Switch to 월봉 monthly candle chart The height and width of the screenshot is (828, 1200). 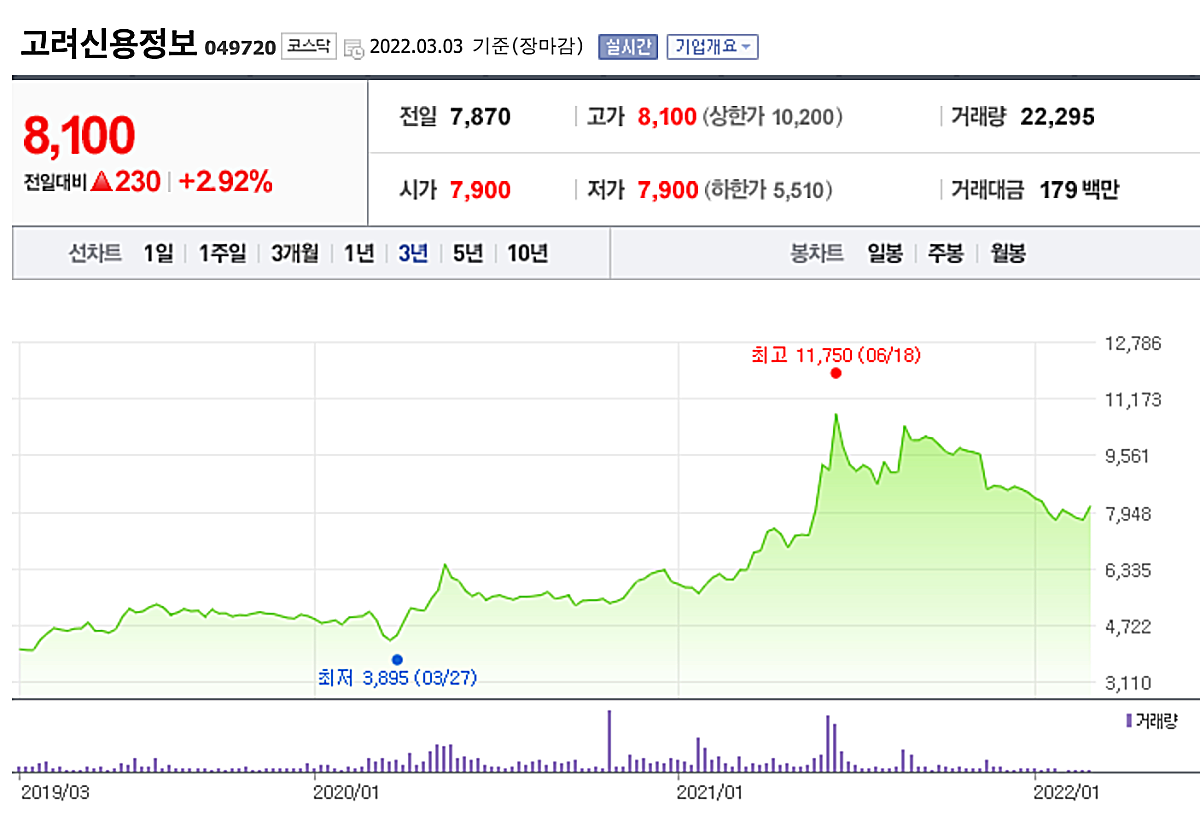[1008, 253]
